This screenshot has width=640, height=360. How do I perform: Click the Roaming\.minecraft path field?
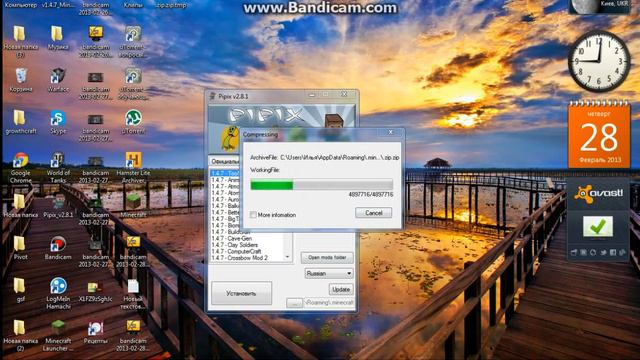[329, 303]
